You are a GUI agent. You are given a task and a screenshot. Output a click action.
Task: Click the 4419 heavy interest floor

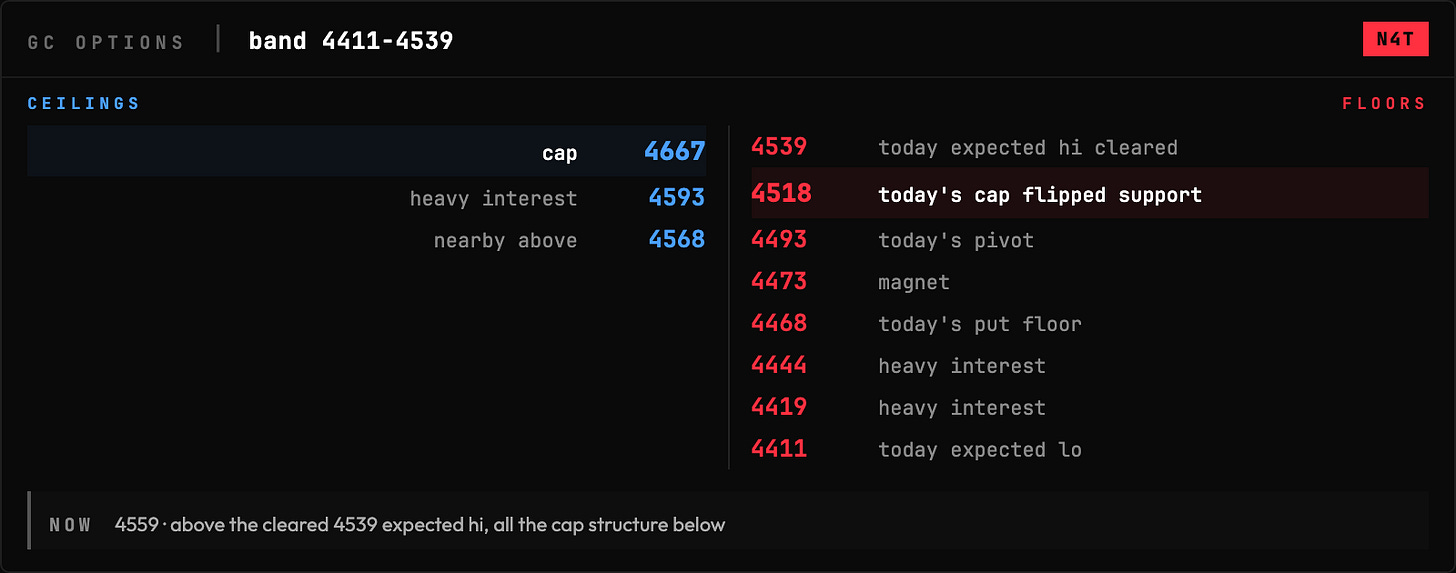pyautogui.click(x=1090, y=408)
